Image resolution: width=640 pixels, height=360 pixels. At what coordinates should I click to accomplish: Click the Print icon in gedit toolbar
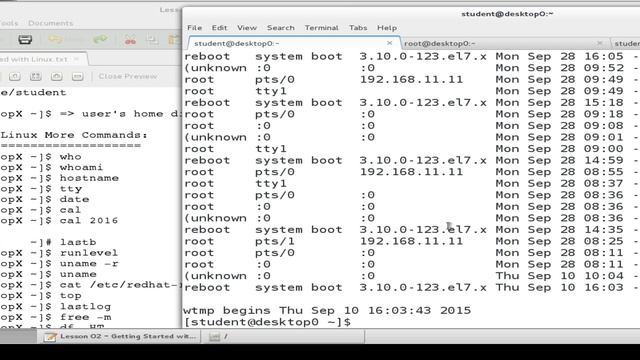click(25, 40)
